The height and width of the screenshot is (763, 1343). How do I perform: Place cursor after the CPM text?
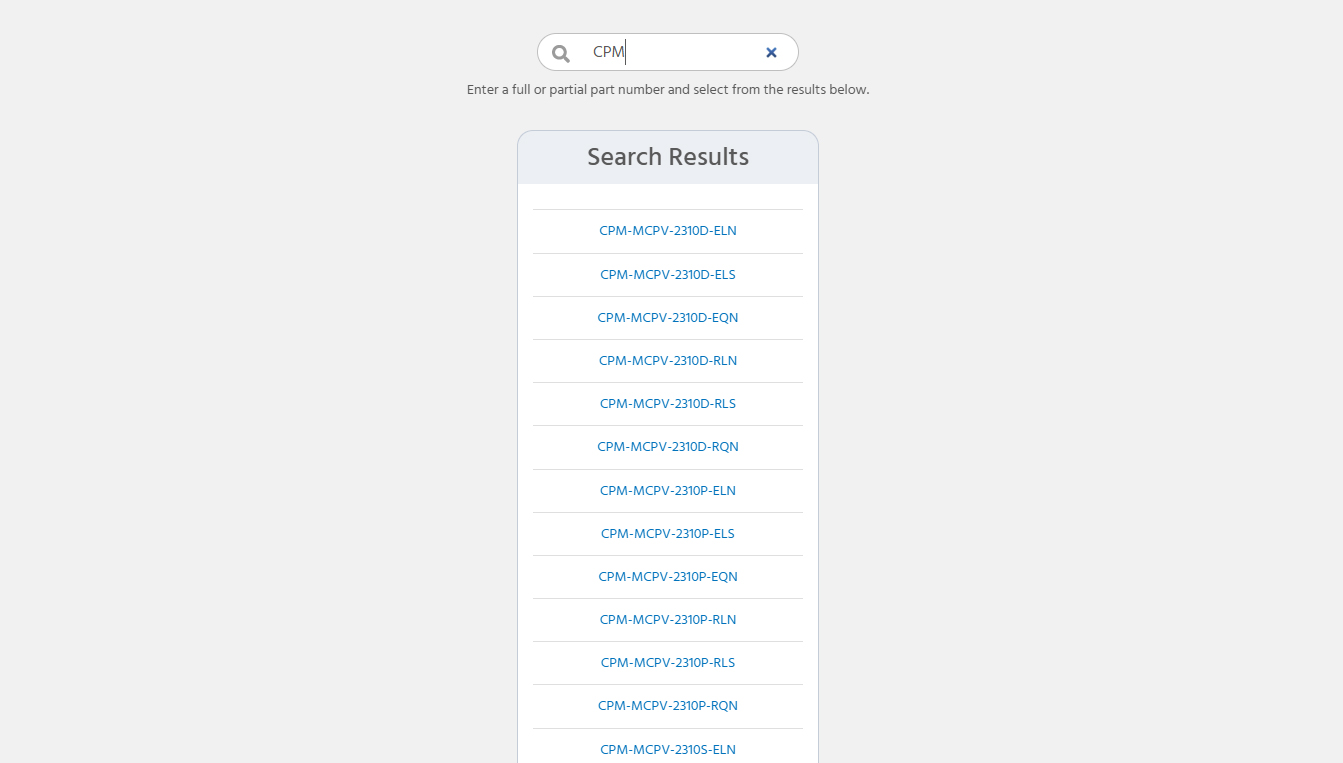pyautogui.click(x=624, y=52)
